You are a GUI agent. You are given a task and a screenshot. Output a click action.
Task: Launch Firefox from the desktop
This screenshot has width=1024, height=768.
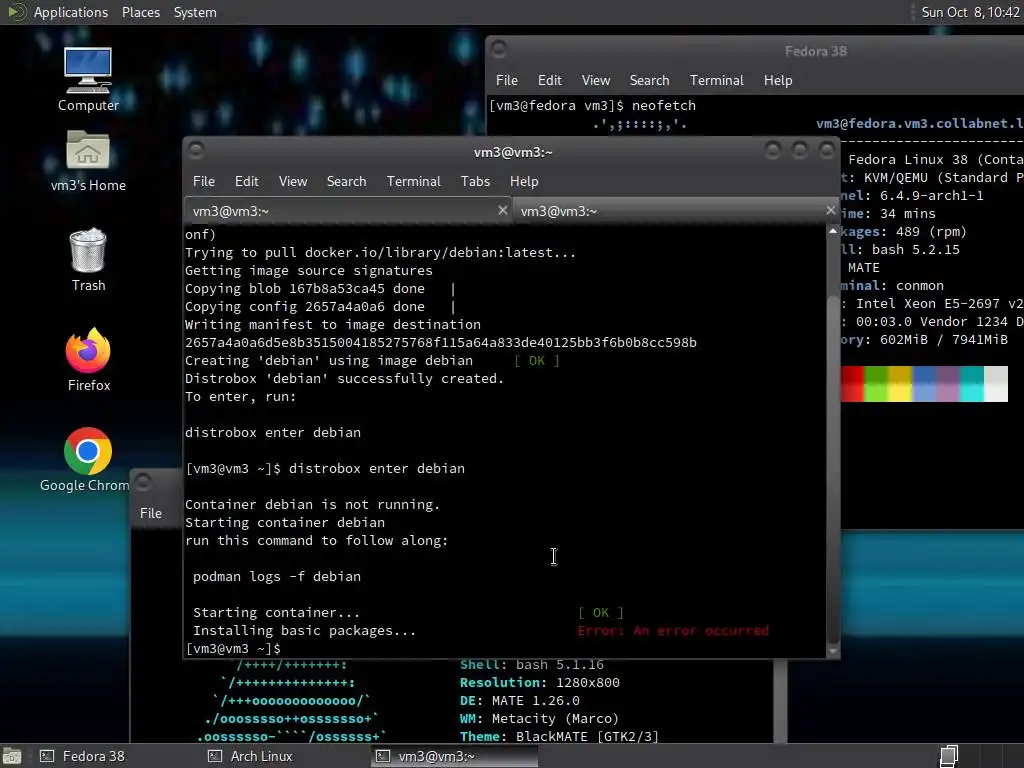[88, 360]
